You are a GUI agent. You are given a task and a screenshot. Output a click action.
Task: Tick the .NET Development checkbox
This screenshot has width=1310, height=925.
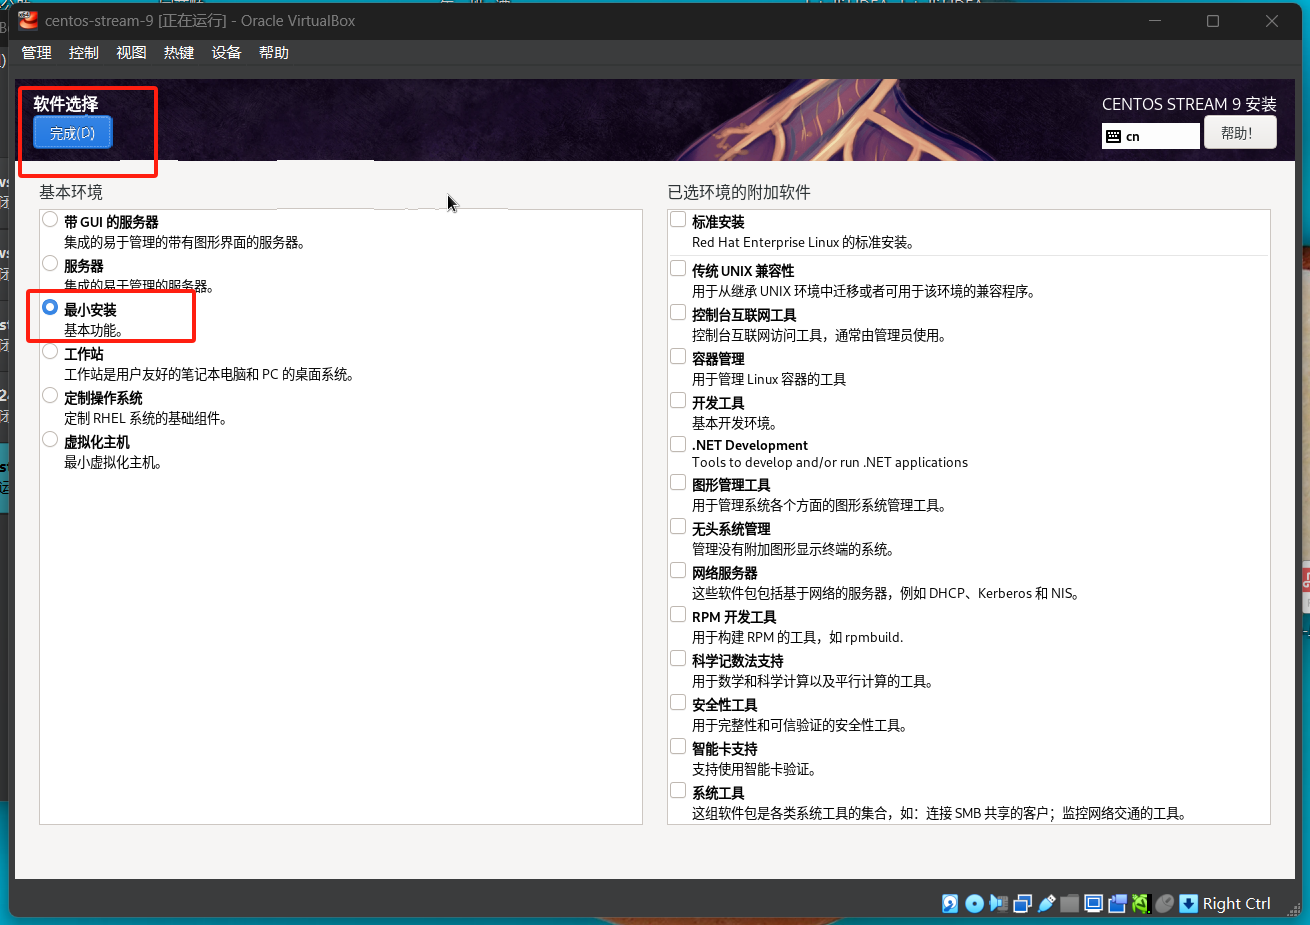click(x=678, y=443)
